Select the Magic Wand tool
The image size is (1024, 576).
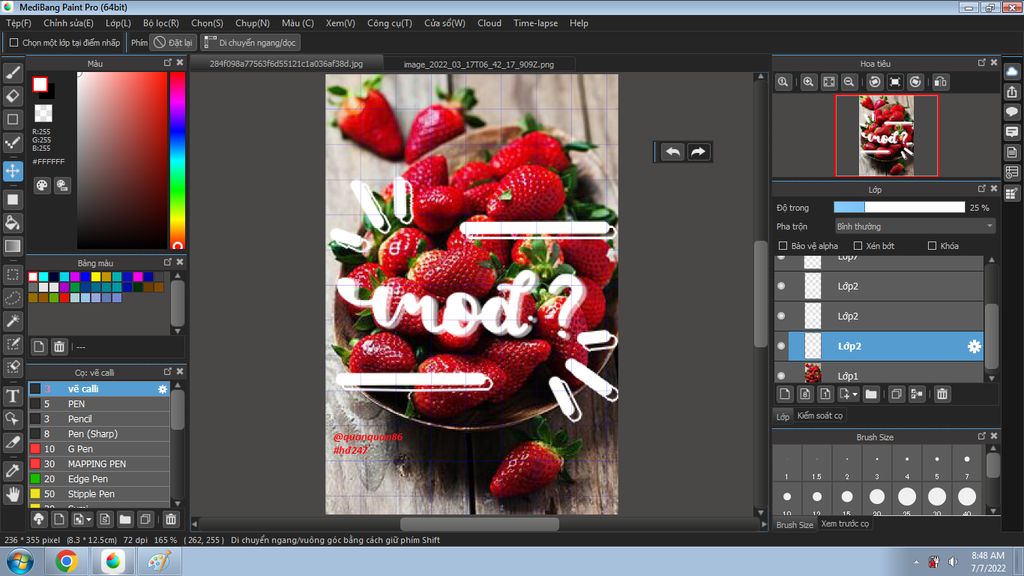click(x=12, y=321)
